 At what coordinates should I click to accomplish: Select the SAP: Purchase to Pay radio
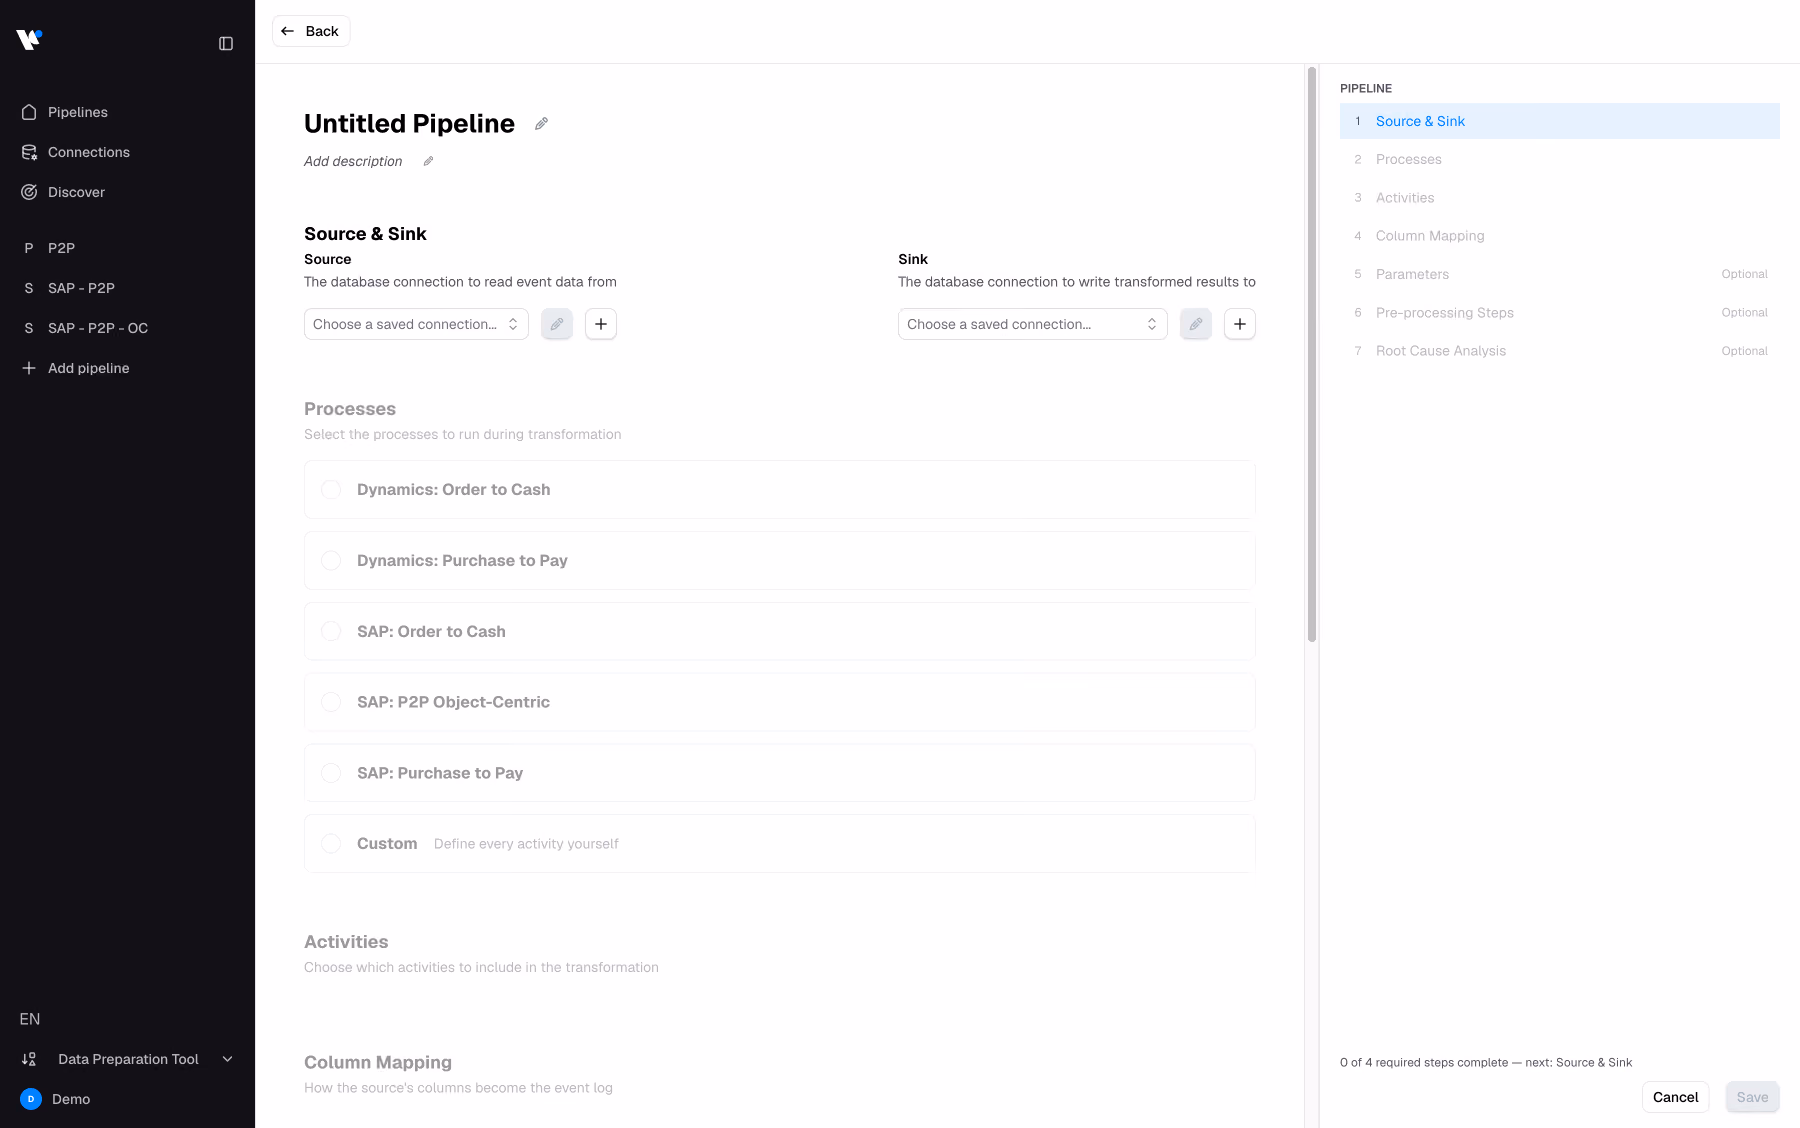[x=331, y=773]
